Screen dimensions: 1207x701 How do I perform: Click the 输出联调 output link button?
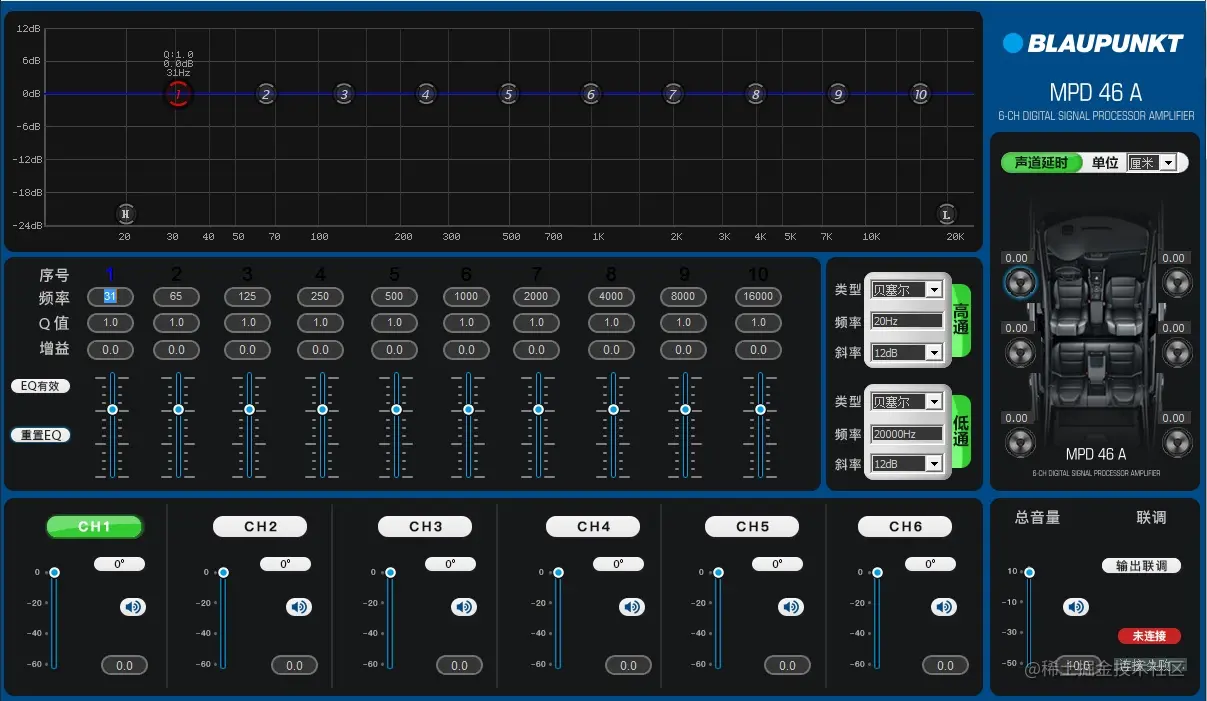click(1141, 566)
